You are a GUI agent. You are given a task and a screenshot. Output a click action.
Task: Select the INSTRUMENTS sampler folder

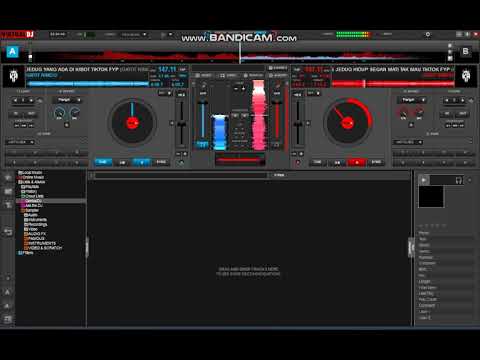pyautogui.click(x=40, y=243)
